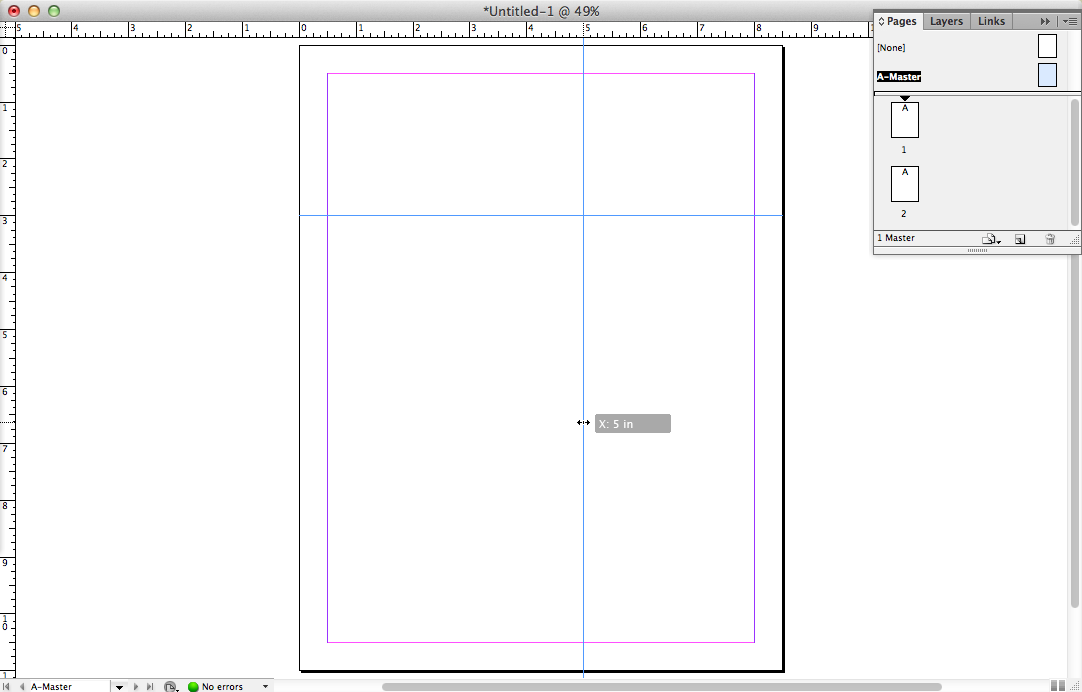Screen dimensions: 1082x692
Task: Click the create new page icon
Action: [1020, 239]
